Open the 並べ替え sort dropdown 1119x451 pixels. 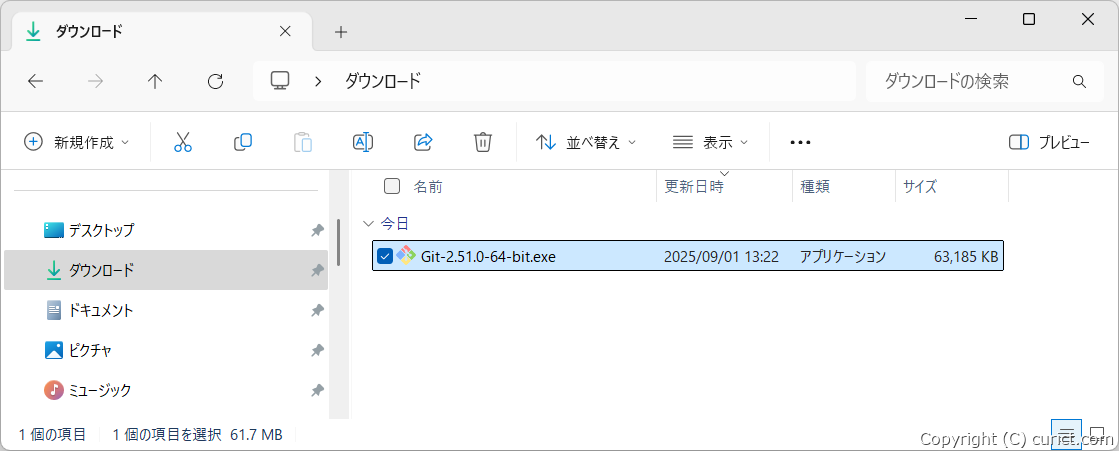[586, 142]
